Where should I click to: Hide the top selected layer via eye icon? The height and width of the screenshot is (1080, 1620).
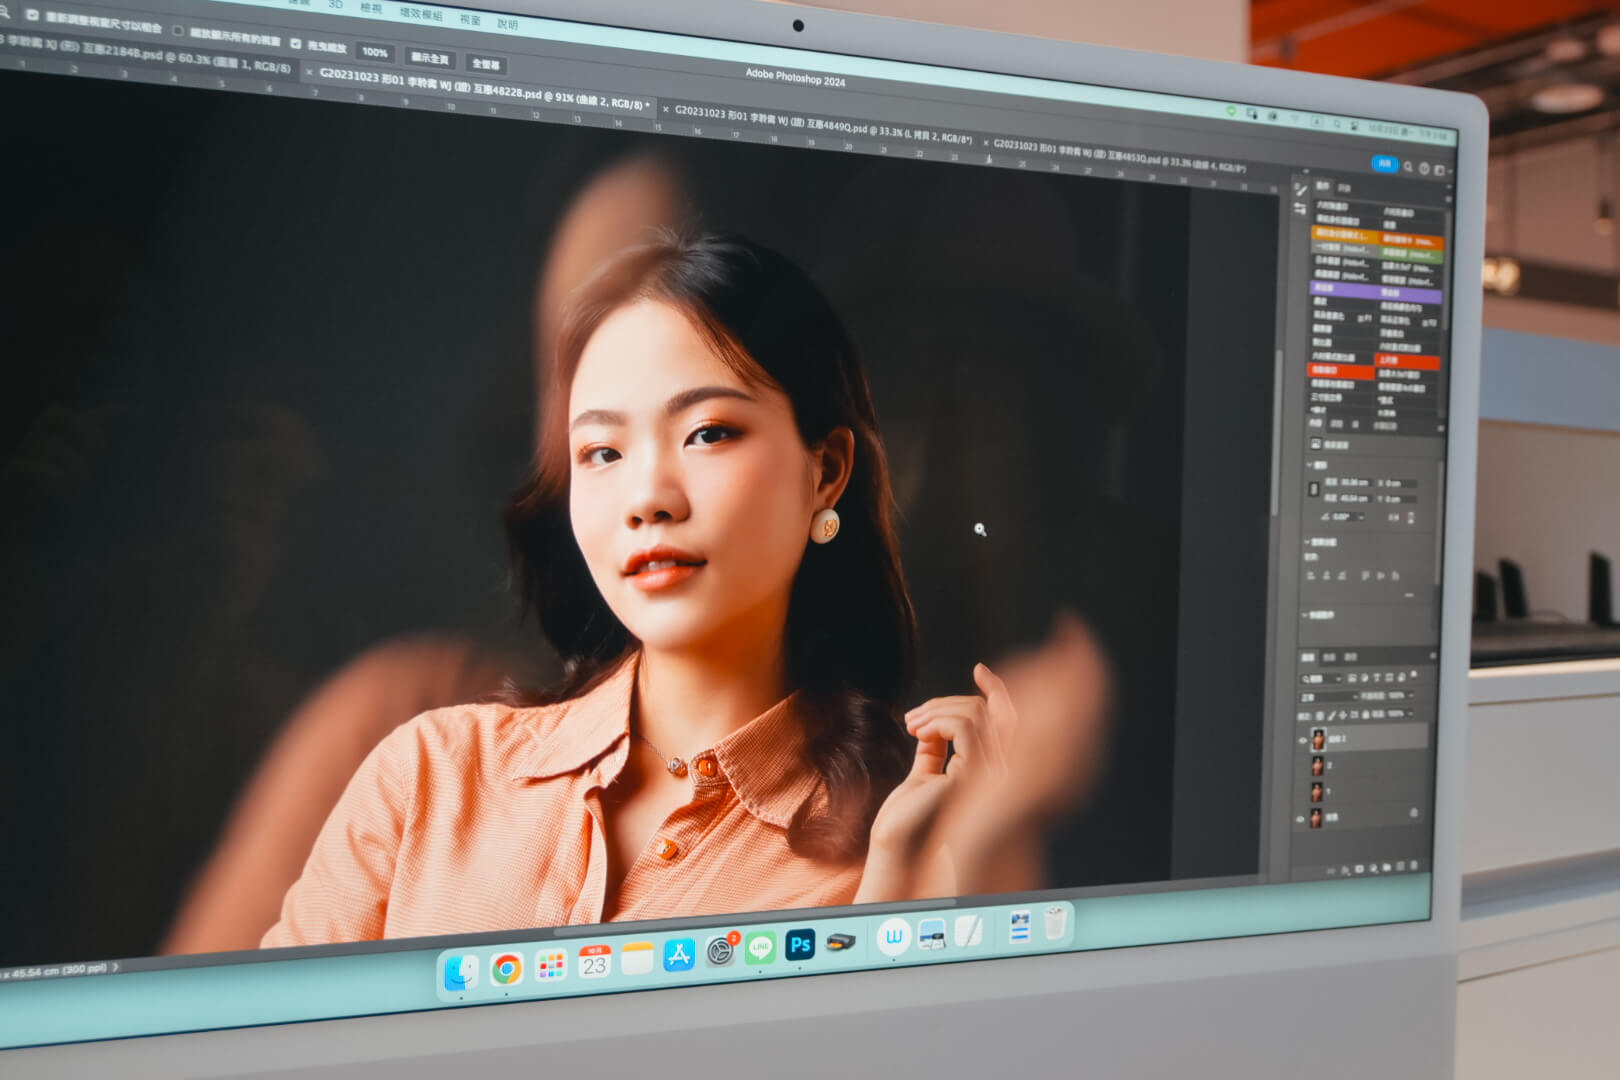1303,740
